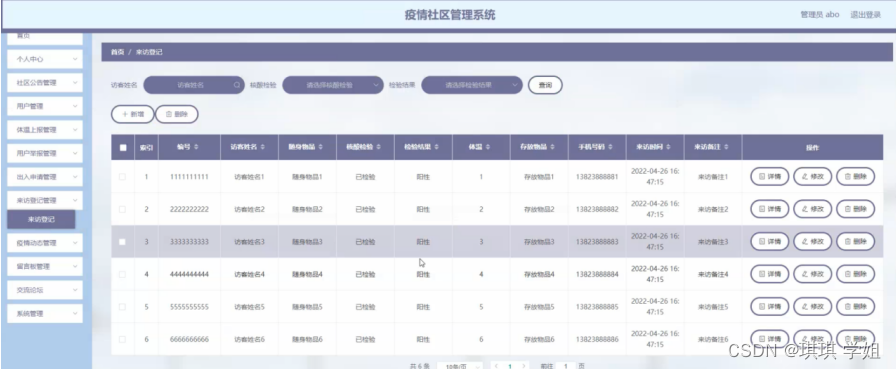The height and width of the screenshot is (369, 896).
Task: Click 删除 for row 5555555555
Action: tap(855, 307)
